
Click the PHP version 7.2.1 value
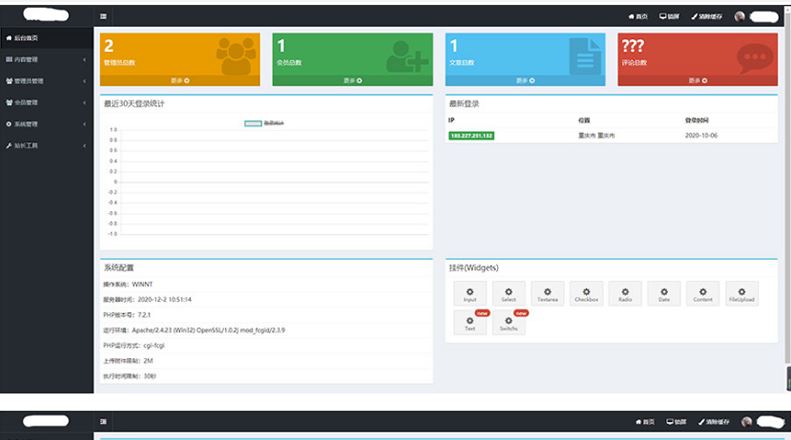pos(144,315)
